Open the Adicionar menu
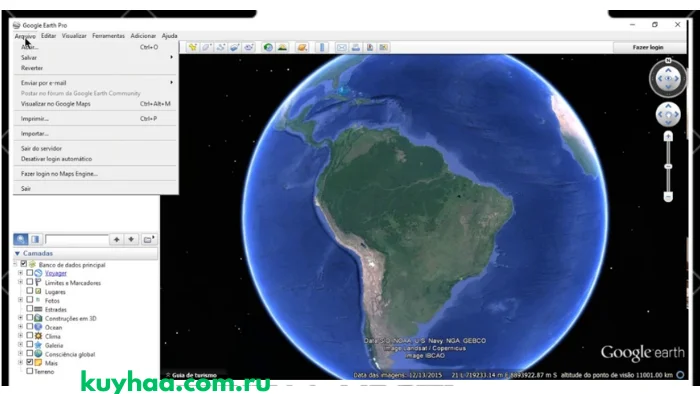 pos(143,36)
